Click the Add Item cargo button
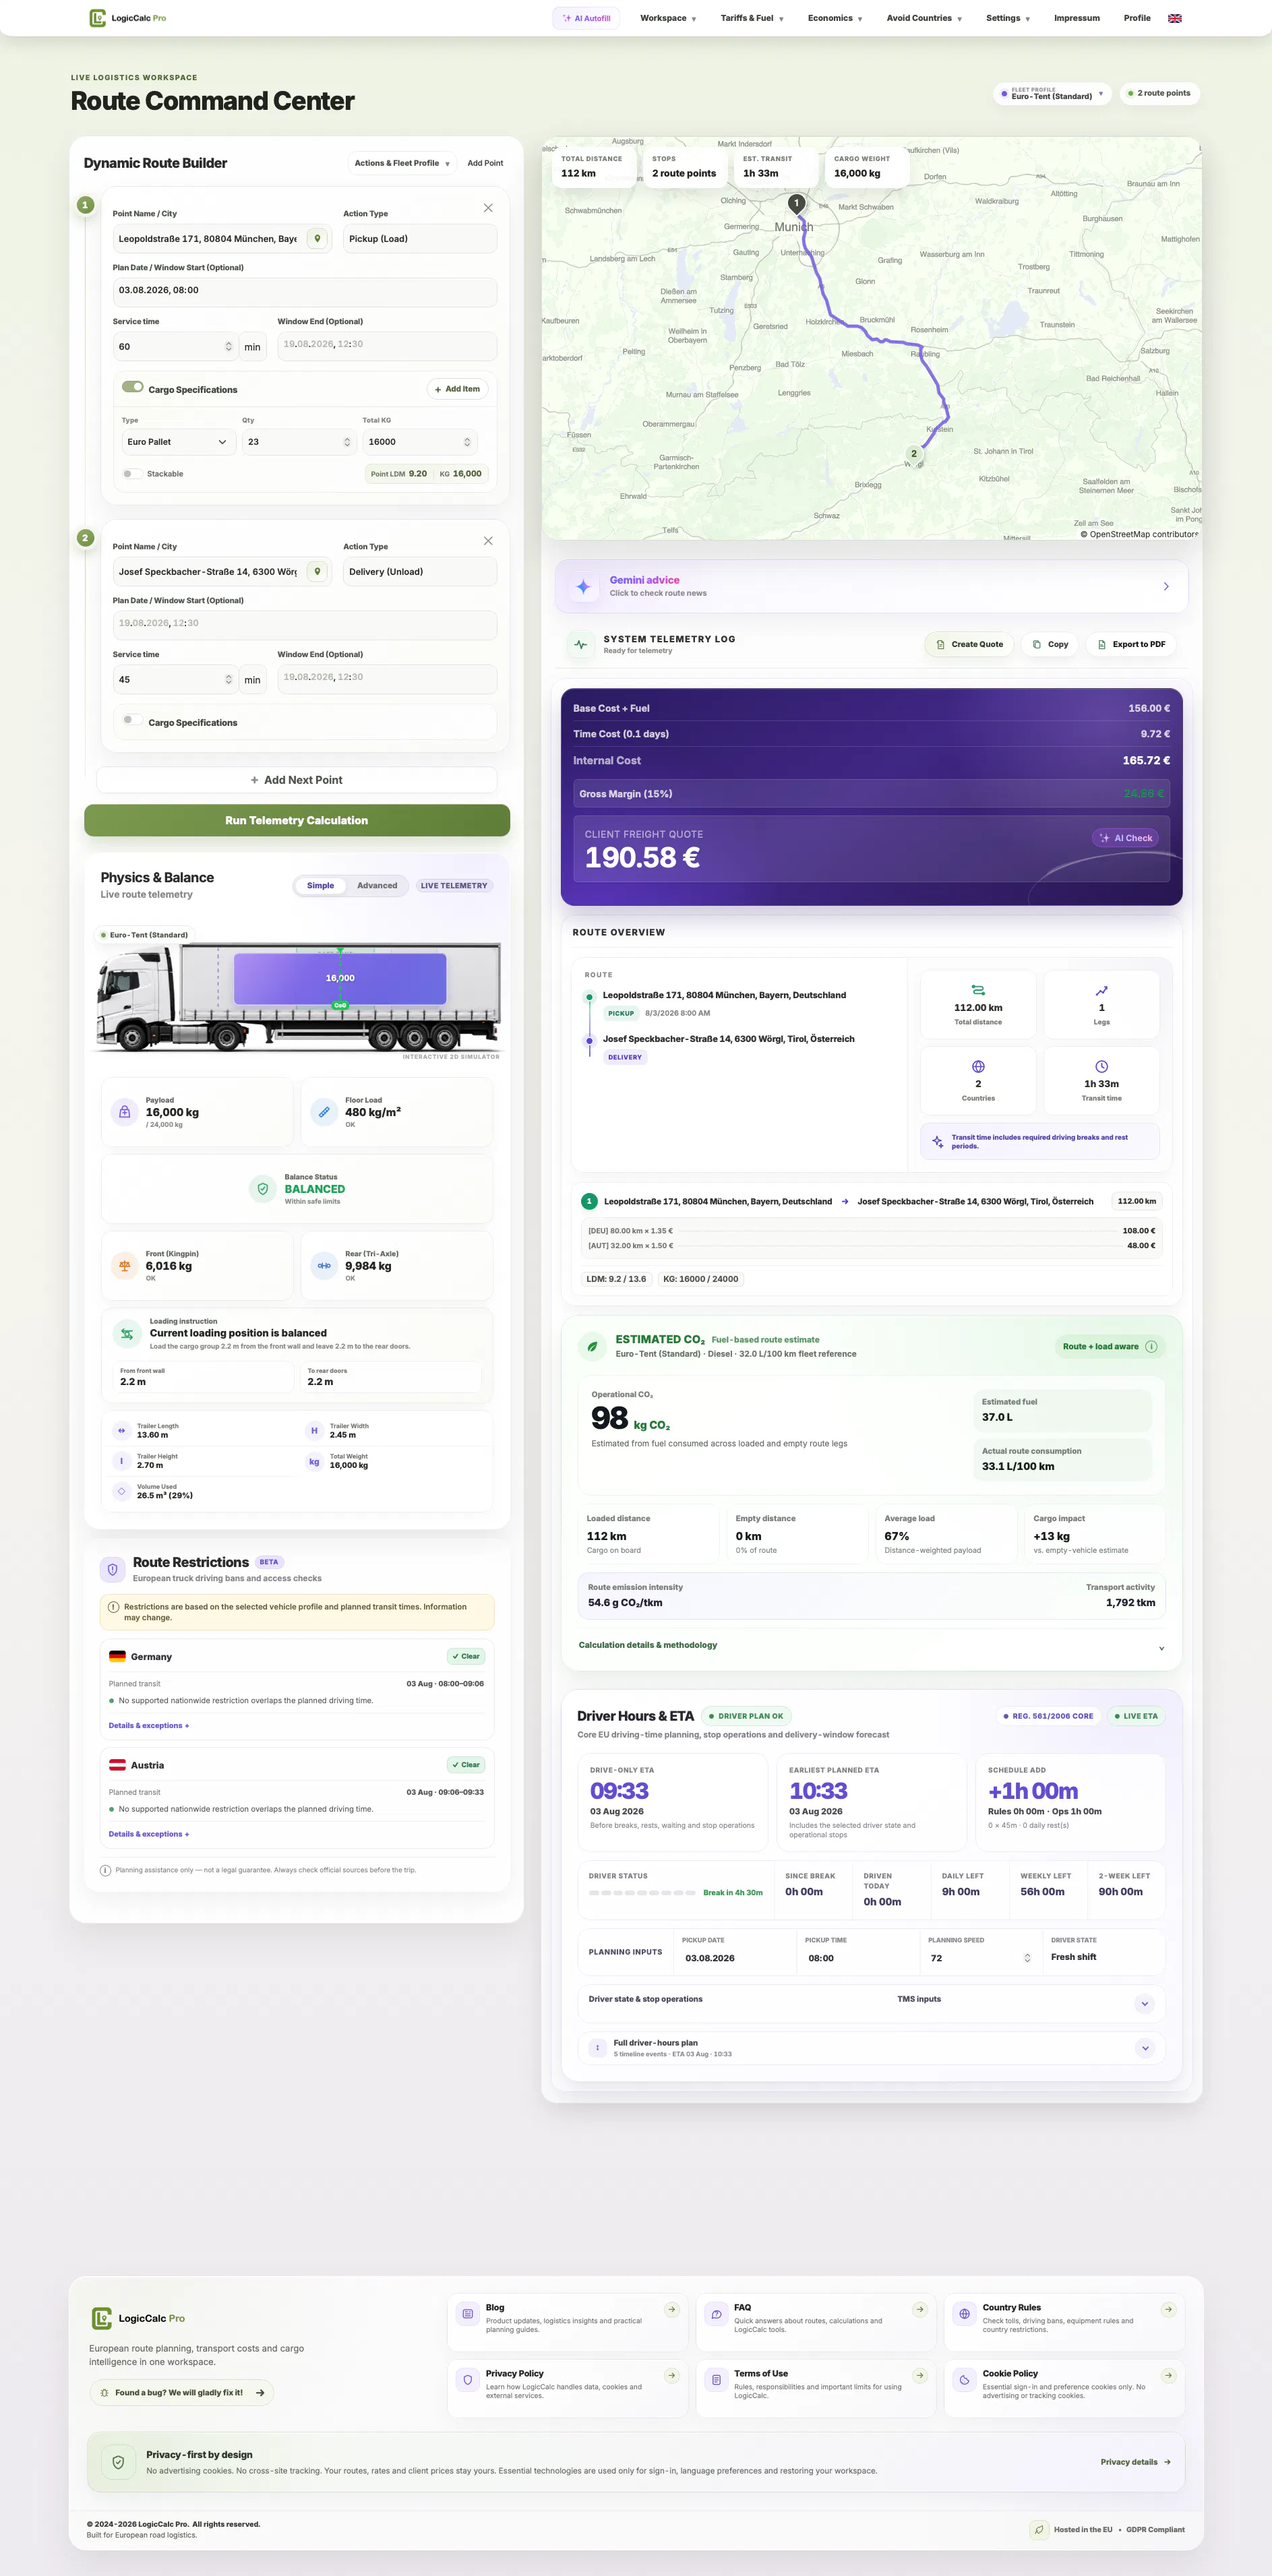 (x=457, y=389)
